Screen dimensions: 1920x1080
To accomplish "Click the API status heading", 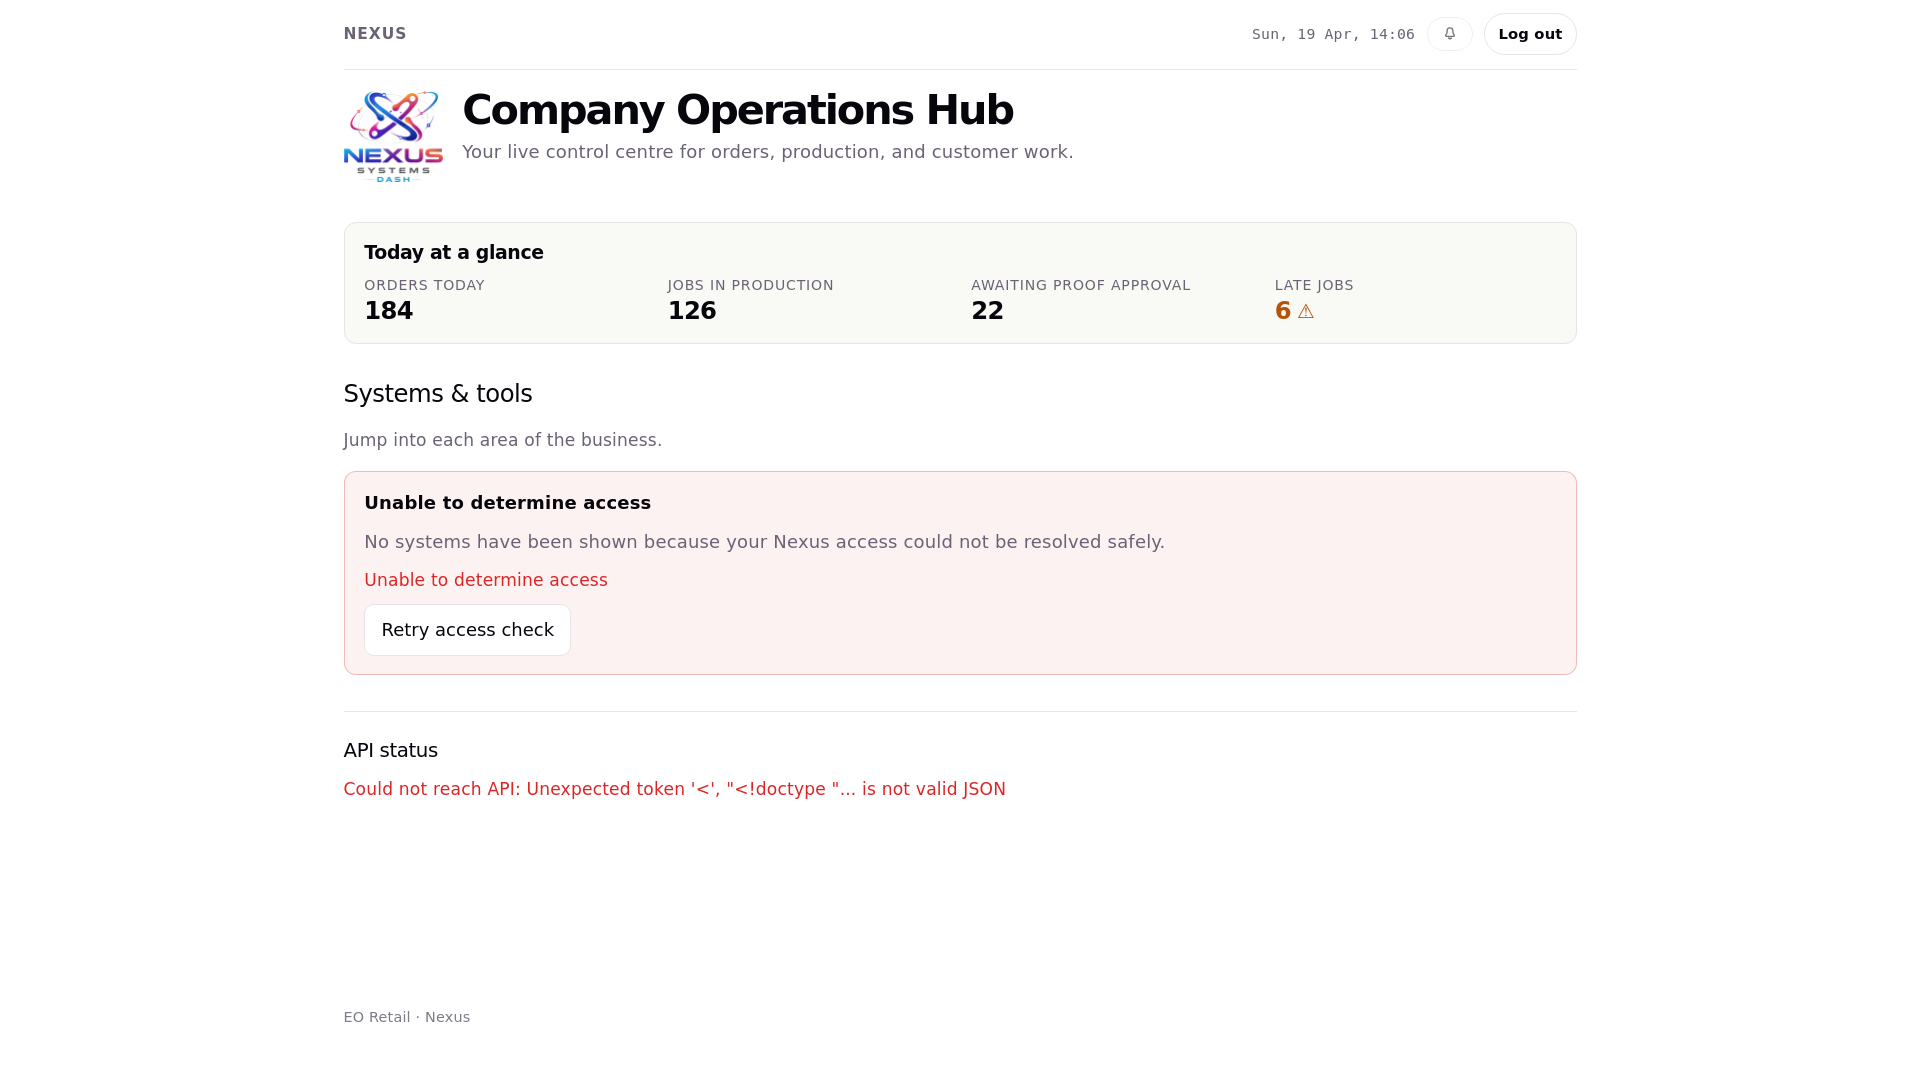I will click(x=391, y=750).
